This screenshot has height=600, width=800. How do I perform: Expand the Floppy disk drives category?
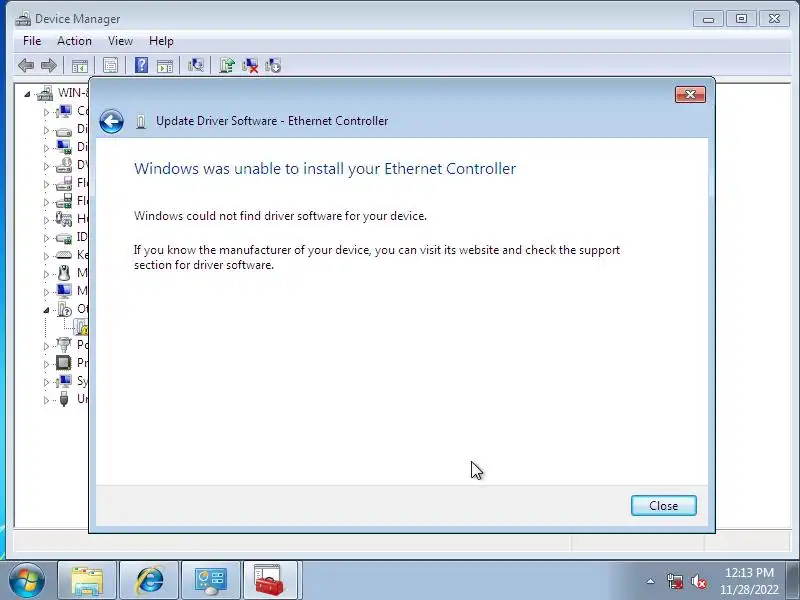(46, 184)
